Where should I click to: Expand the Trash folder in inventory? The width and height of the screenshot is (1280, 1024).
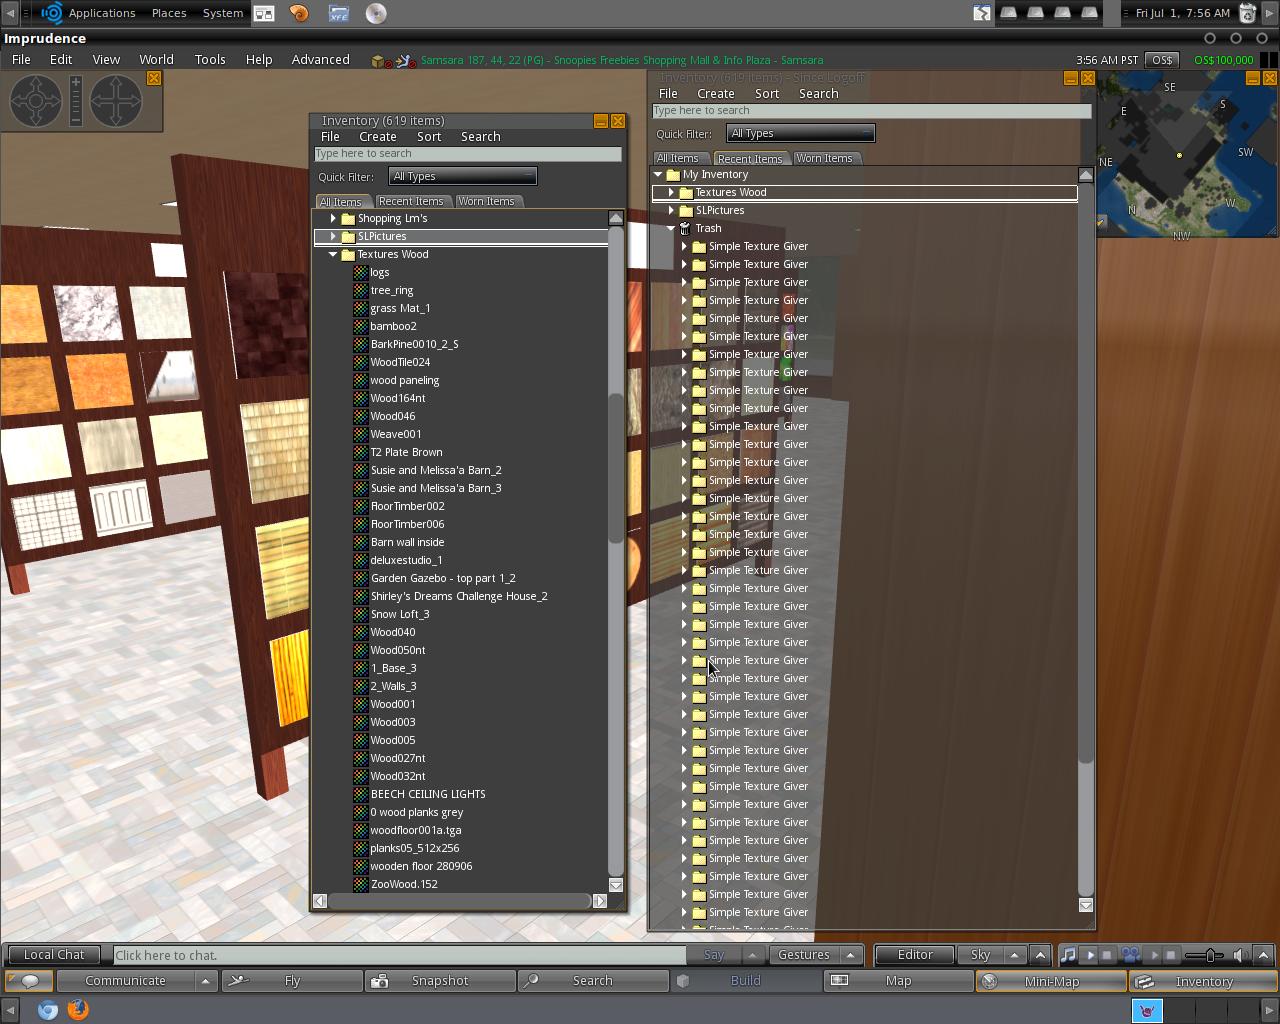(672, 228)
